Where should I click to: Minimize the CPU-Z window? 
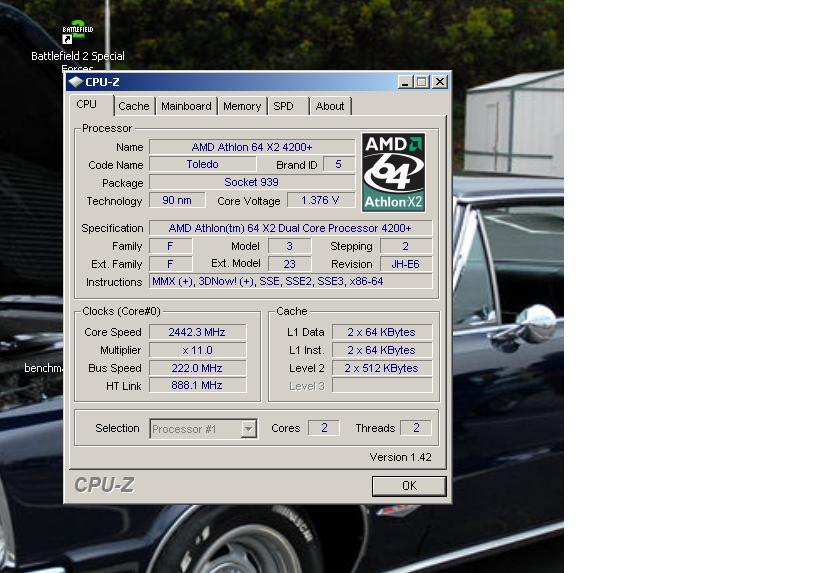pyautogui.click(x=405, y=82)
